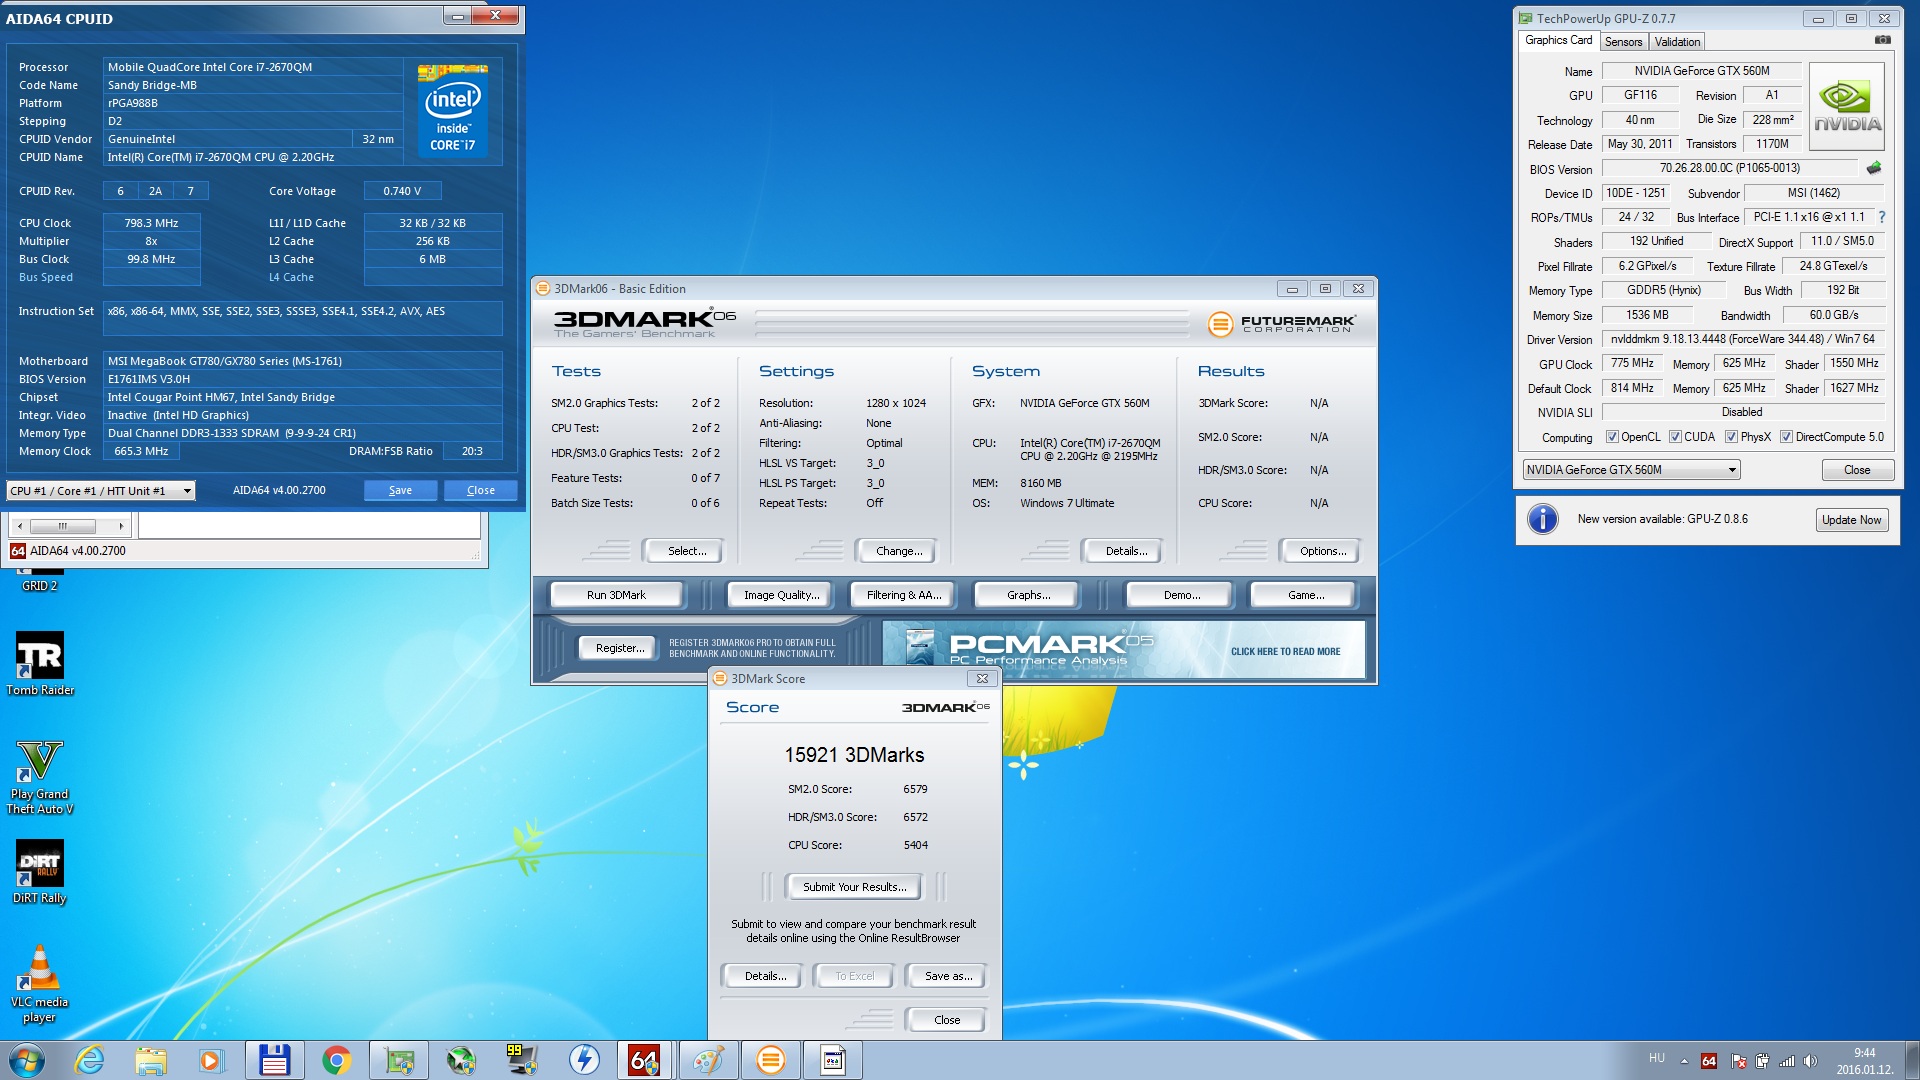Open Tomb Raider desktop shortcut
Viewport: 1920px width, 1080px height.
[x=40, y=664]
